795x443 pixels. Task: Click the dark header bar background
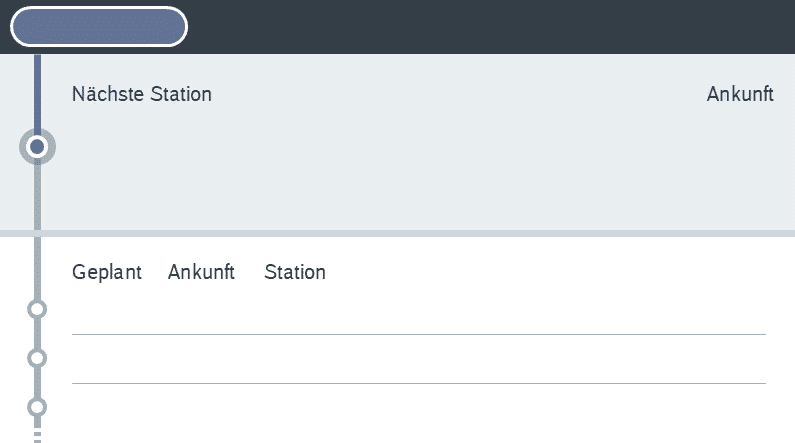[x=500, y=27]
